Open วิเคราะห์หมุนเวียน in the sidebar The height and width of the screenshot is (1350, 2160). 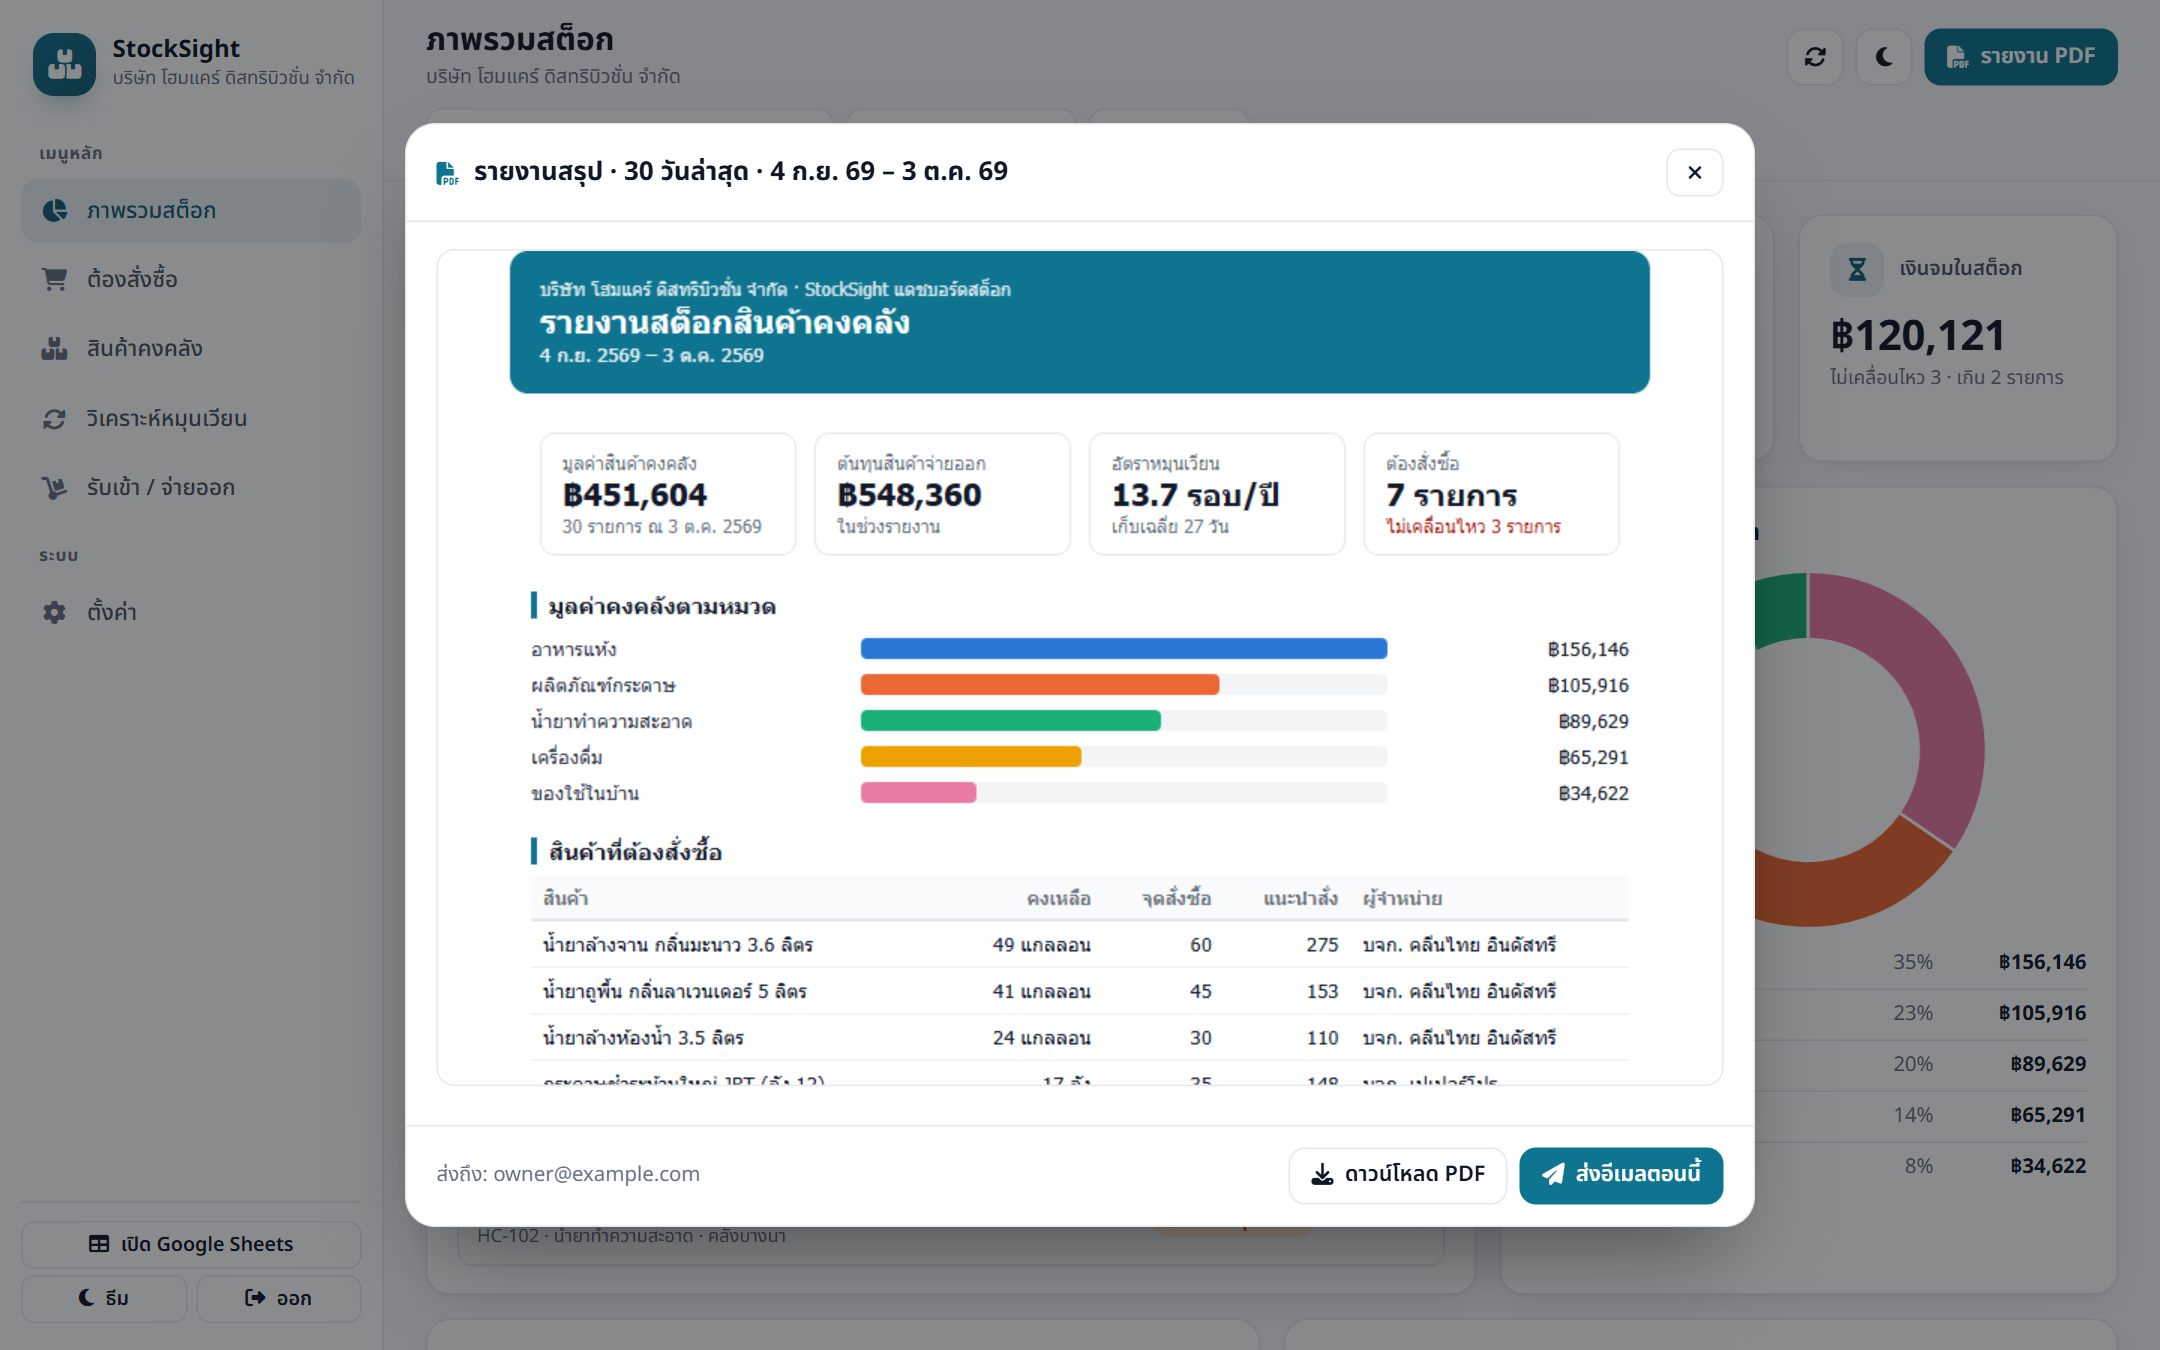tap(191, 419)
